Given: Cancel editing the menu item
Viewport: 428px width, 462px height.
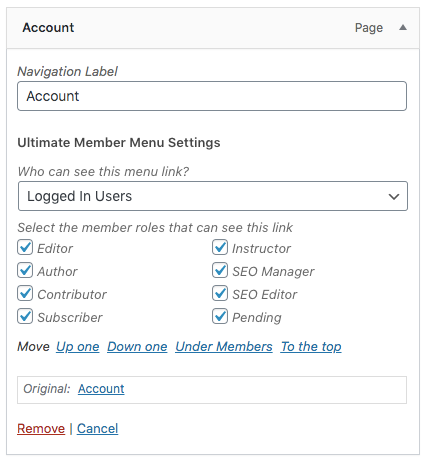Looking at the screenshot, I should tap(97, 429).
